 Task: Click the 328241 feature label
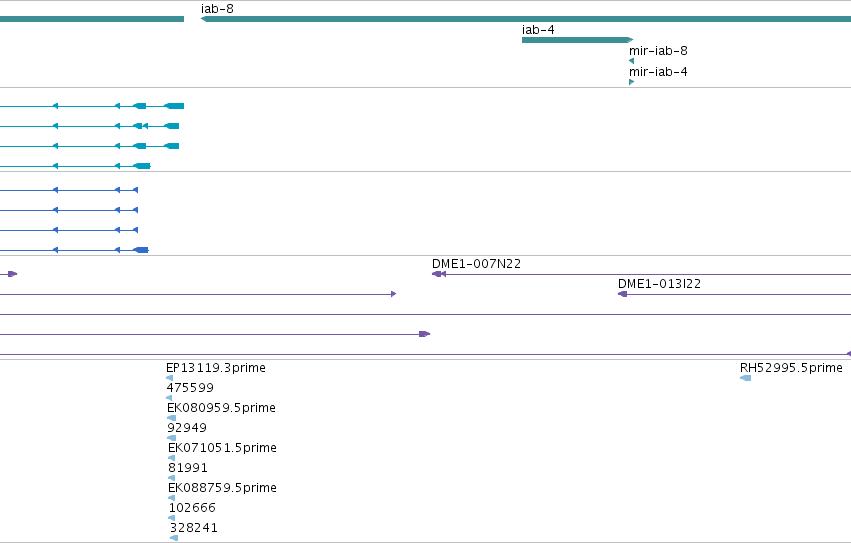(194, 528)
